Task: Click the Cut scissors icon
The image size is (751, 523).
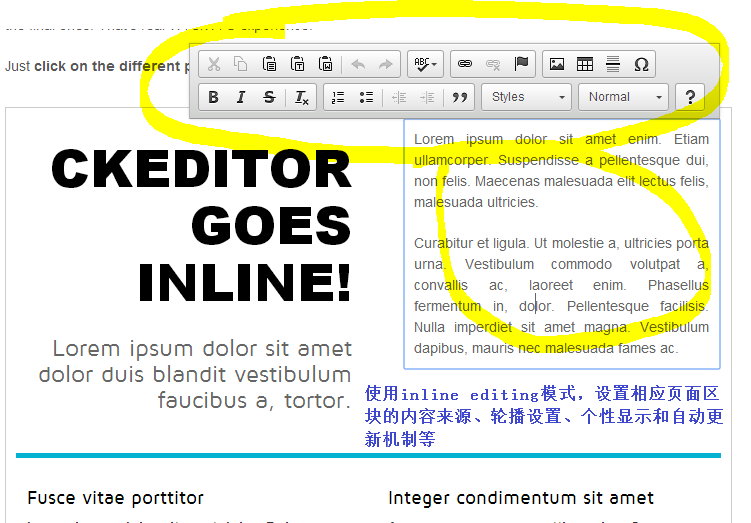Action: pos(214,64)
